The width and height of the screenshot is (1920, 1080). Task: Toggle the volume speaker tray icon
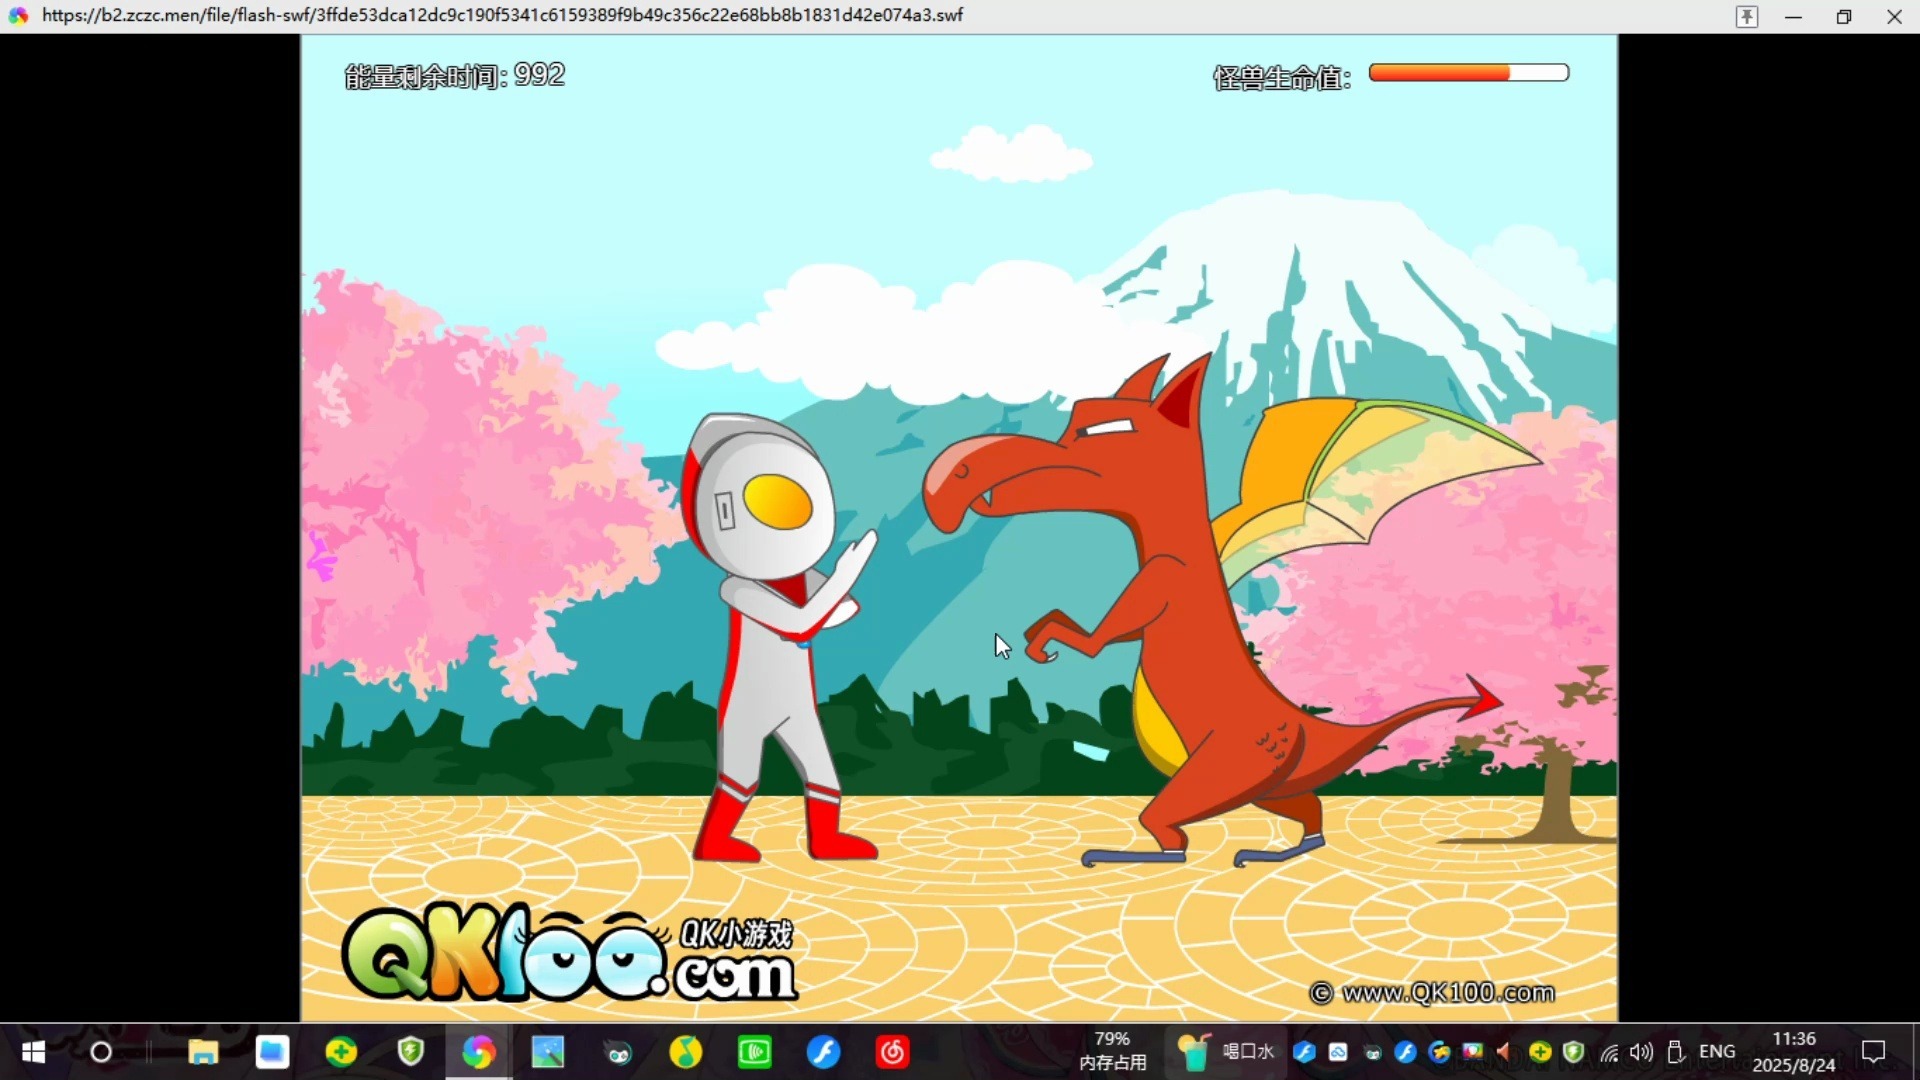[x=1641, y=1052]
